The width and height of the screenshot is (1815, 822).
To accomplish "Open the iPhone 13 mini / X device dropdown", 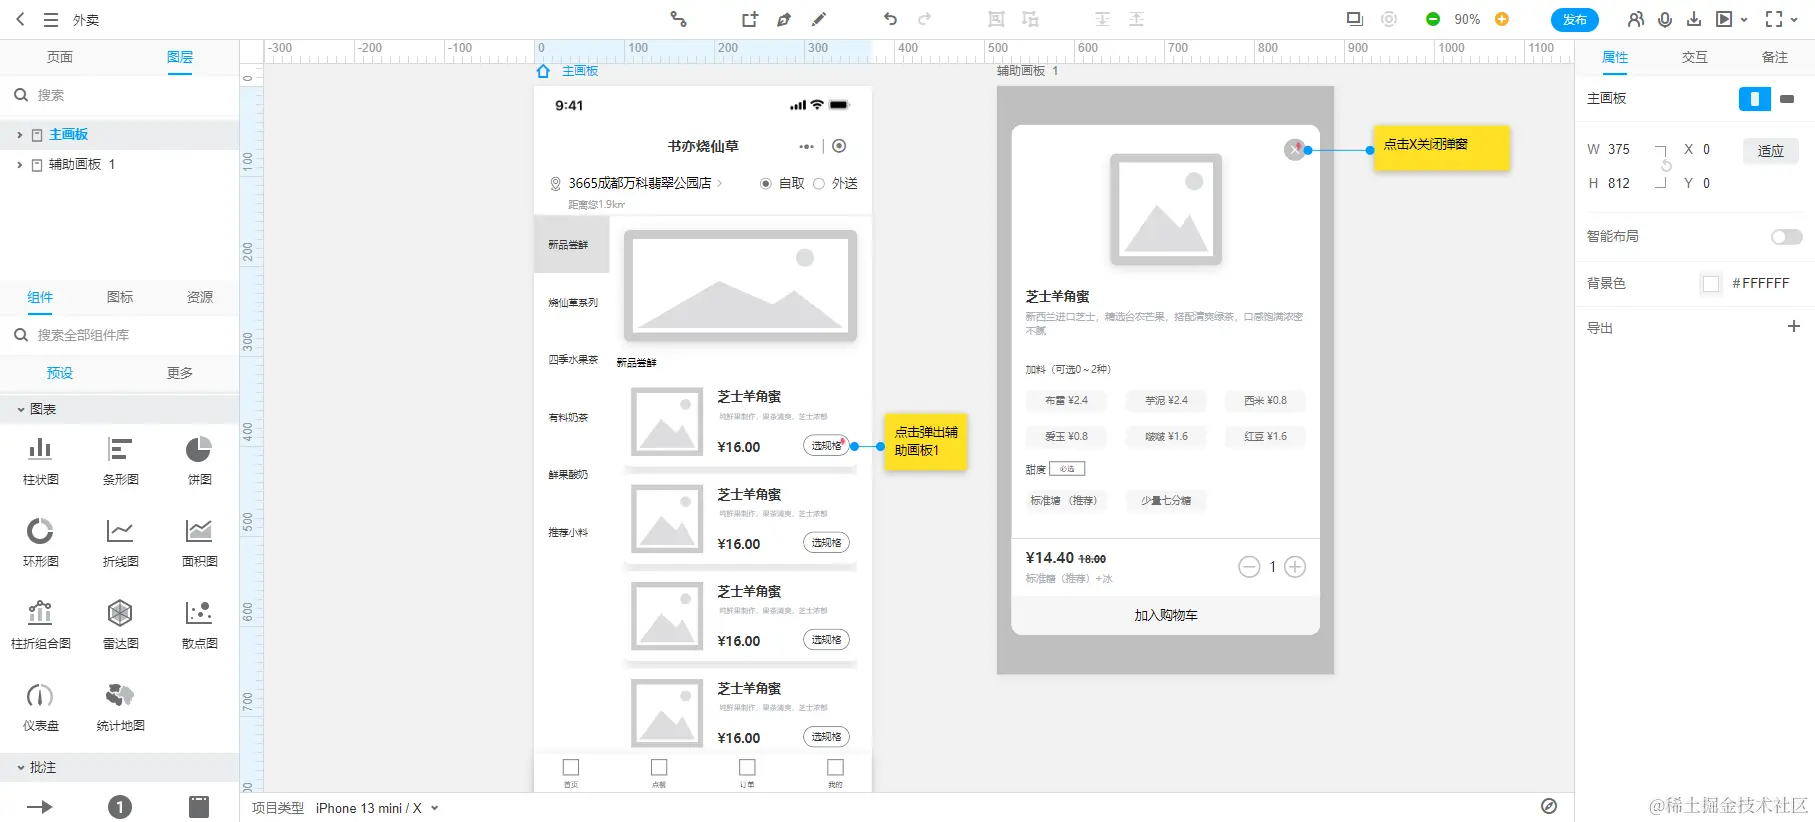I will tap(377, 808).
